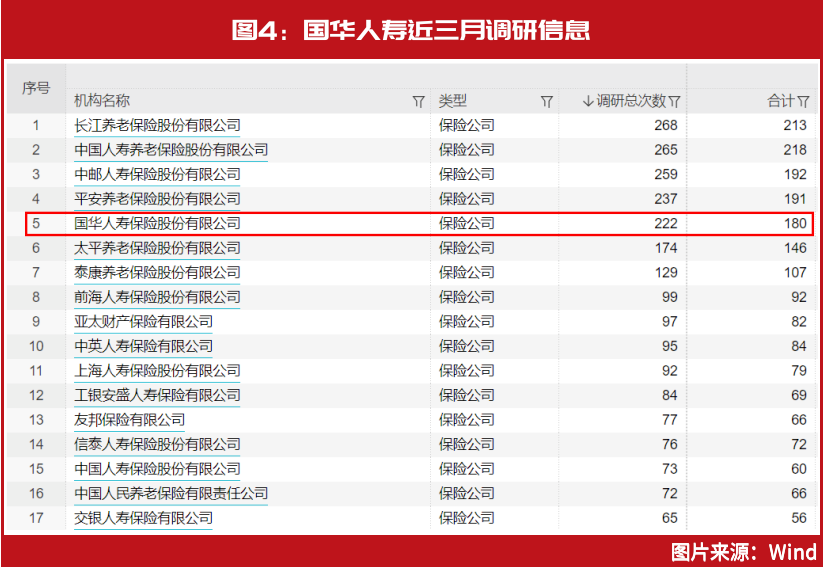Open 中国人寿保险股份有限公司 link
The image size is (824, 567).
157,469
